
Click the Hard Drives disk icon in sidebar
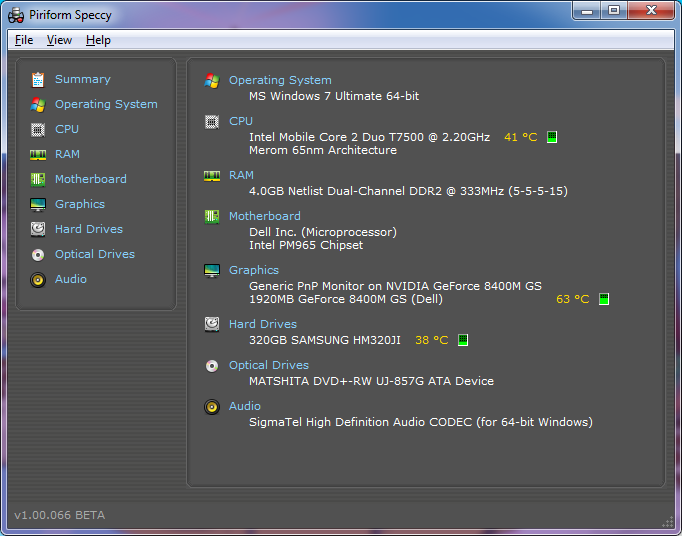(x=38, y=229)
